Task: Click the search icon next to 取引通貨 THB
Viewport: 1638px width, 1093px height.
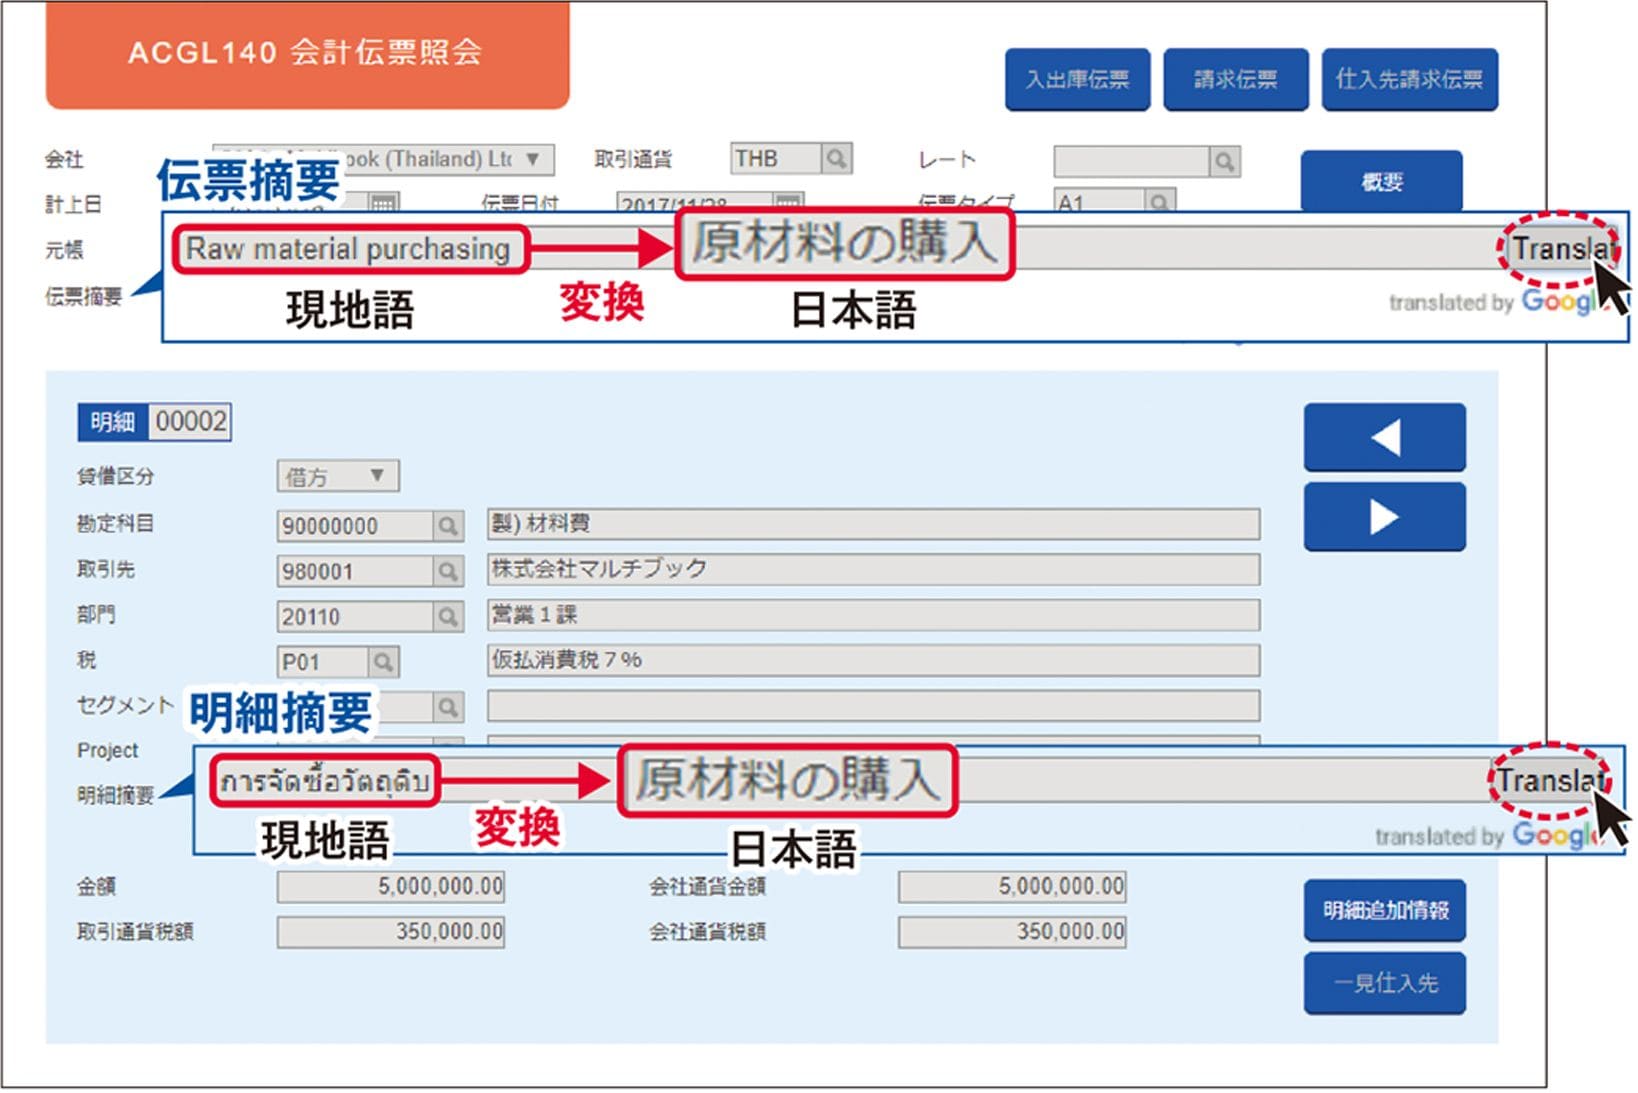Action: point(836,159)
